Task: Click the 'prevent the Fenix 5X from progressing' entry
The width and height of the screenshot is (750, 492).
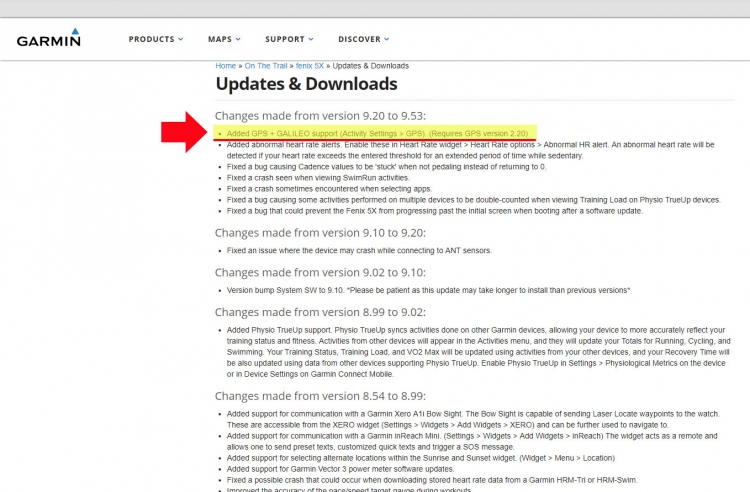Action: click(x=434, y=211)
